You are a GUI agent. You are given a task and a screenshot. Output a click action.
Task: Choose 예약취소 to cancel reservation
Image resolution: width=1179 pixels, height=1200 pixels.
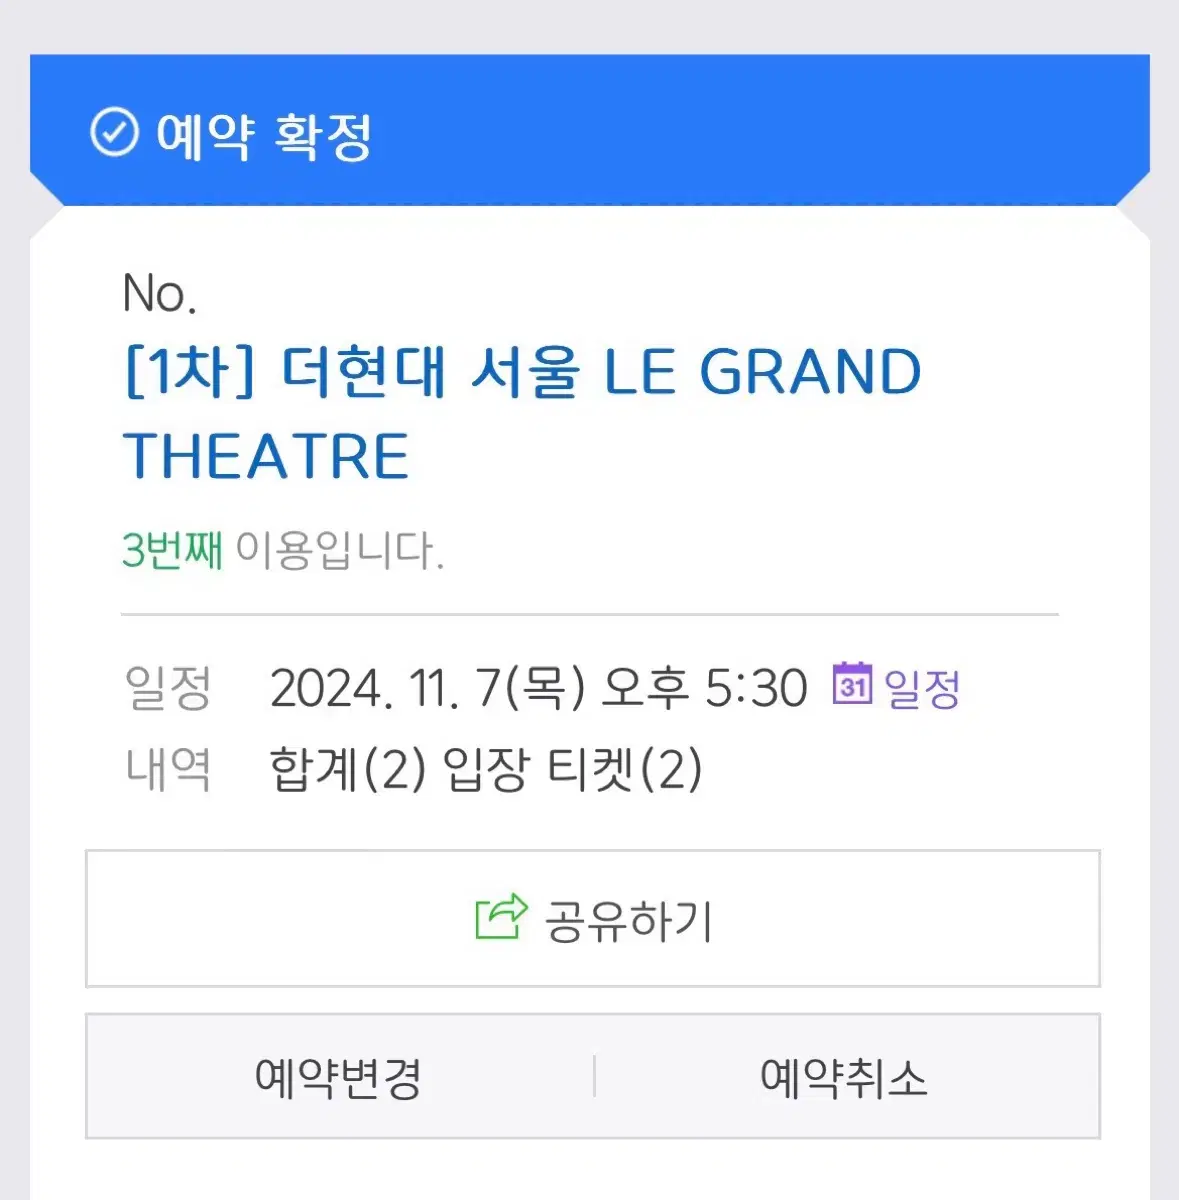(x=844, y=1077)
